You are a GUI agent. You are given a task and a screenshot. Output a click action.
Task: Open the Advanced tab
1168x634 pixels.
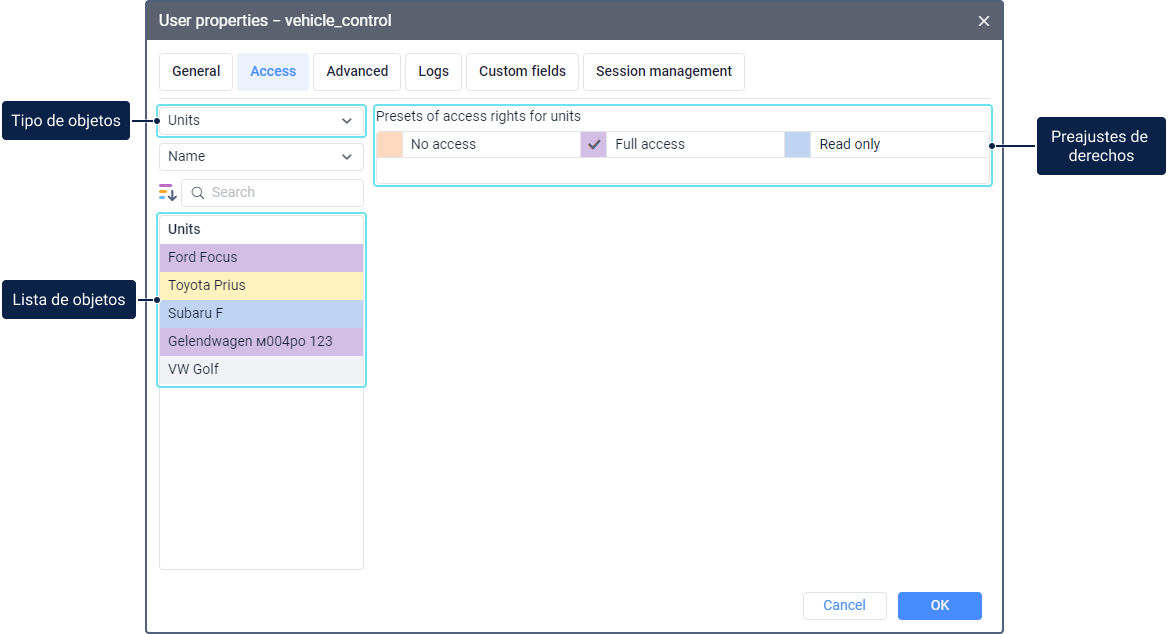[x=357, y=72]
